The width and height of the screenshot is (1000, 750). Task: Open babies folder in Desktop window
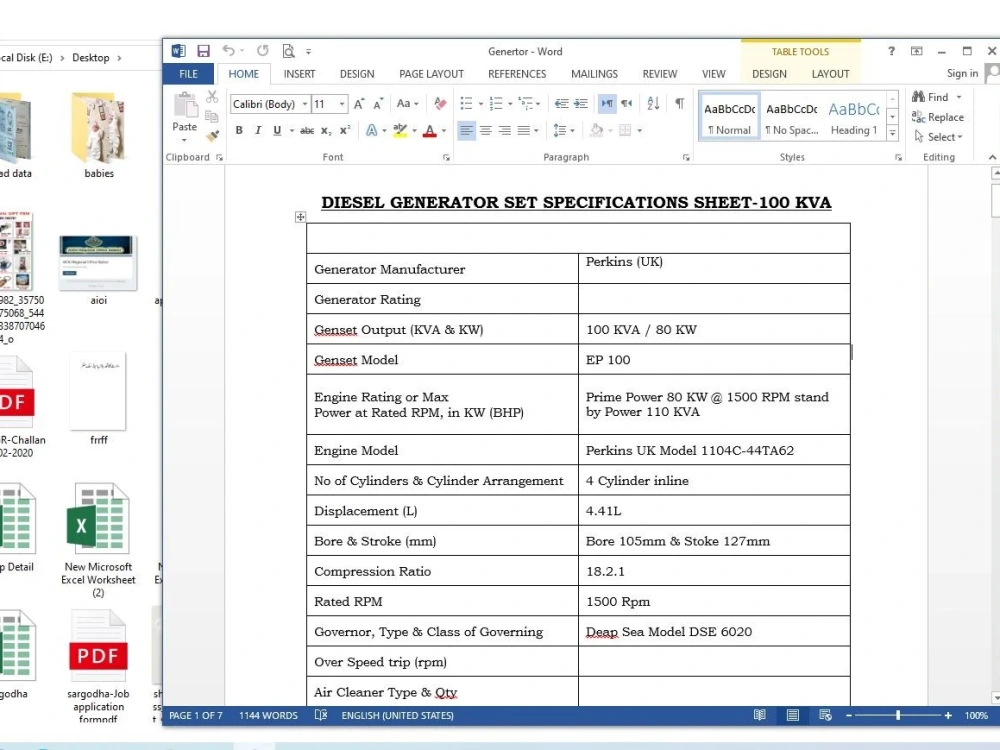click(99, 135)
